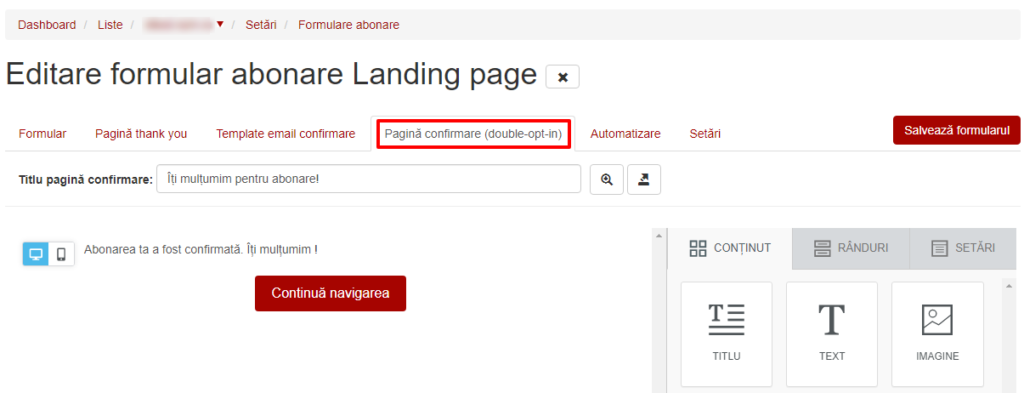Open the blurred list name dropdown arrow

(x=220, y=24)
